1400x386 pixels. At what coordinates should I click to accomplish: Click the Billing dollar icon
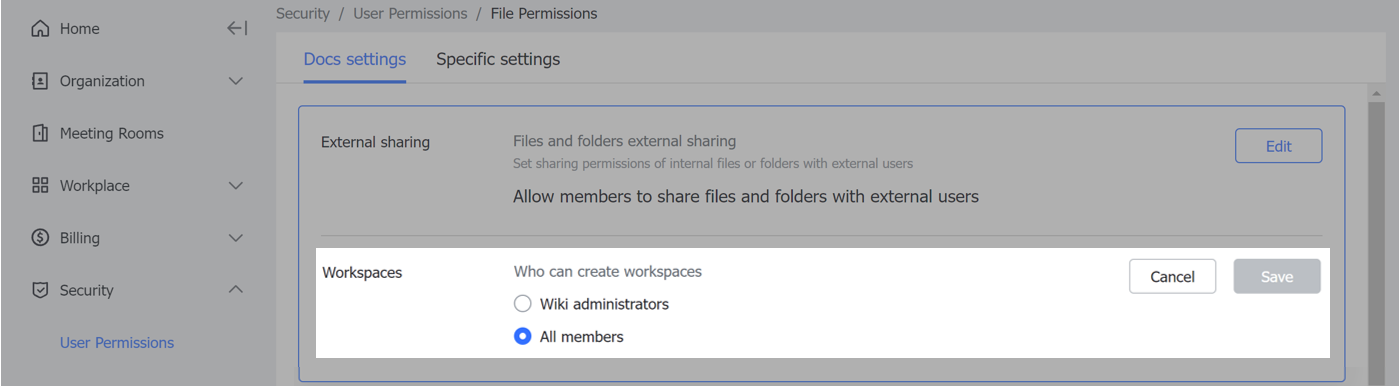[x=40, y=238]
